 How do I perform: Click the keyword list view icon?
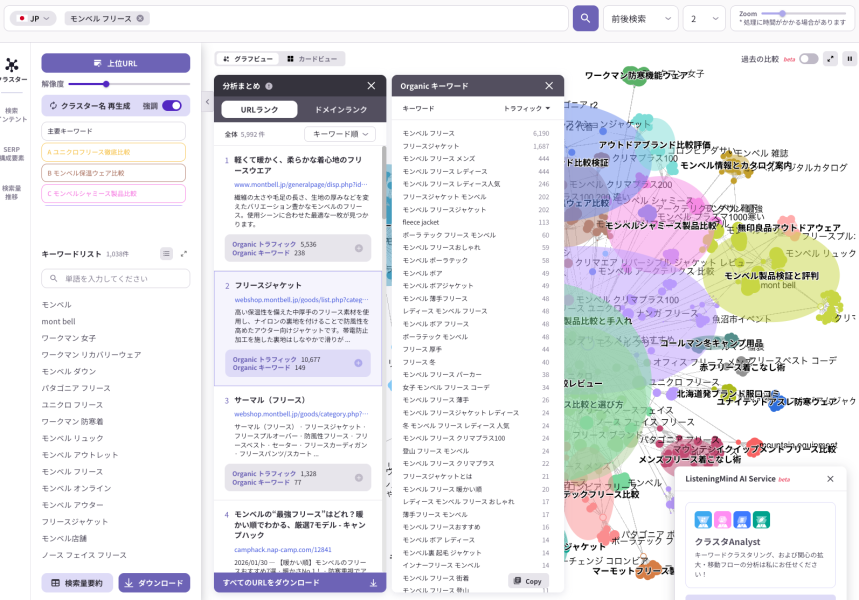[166, 254]
